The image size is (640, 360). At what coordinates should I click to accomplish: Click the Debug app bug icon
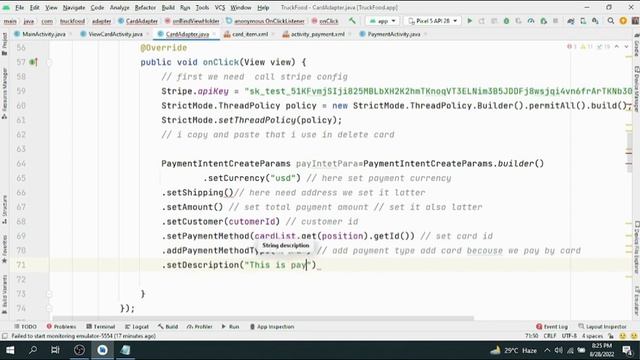(506, 21)
